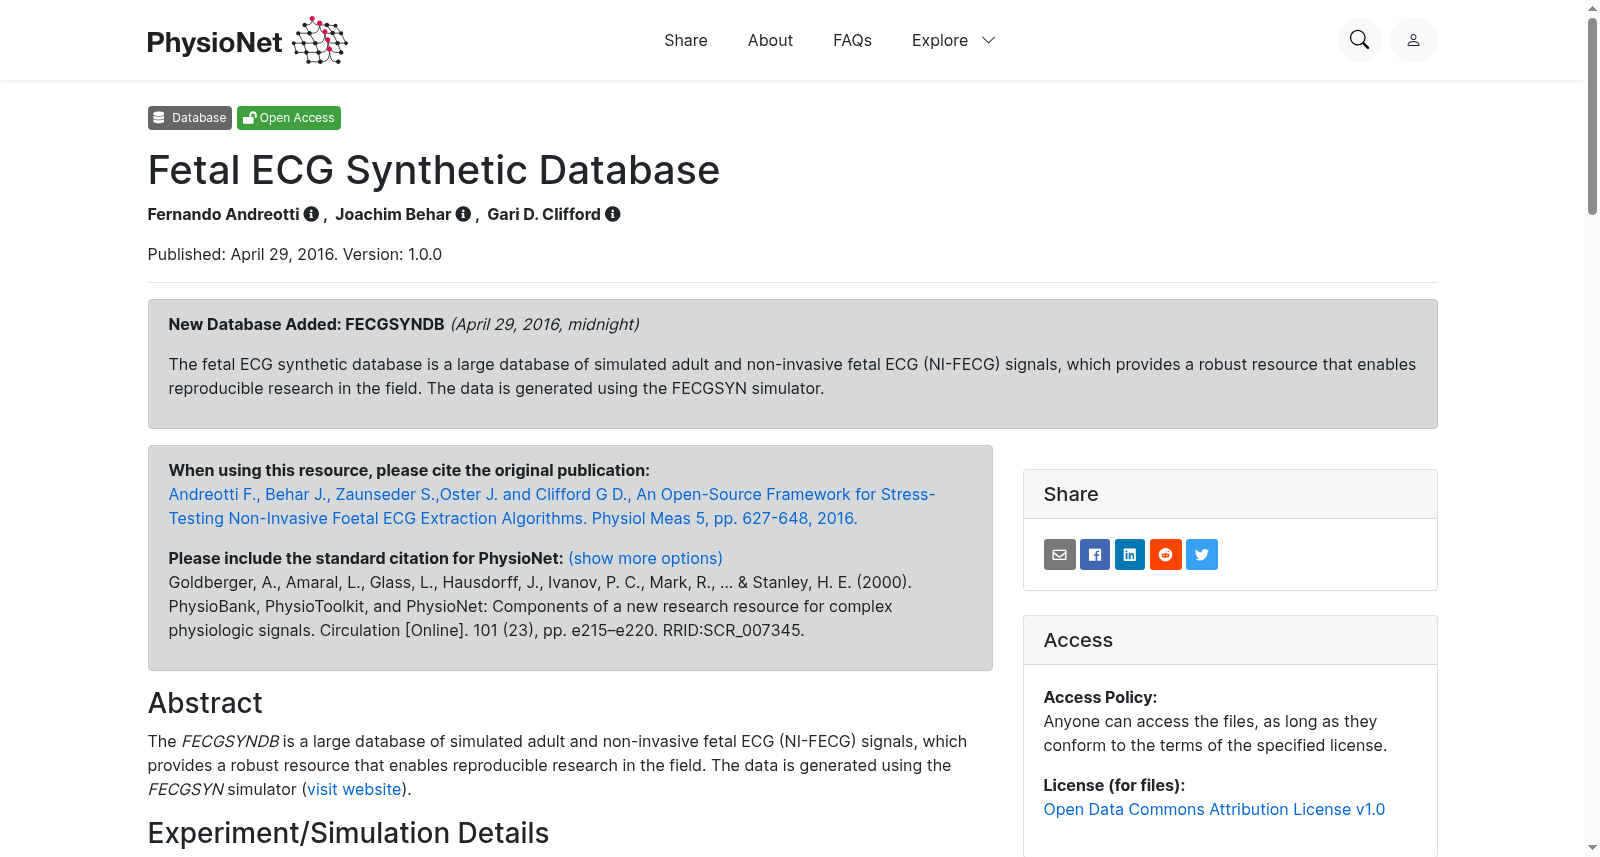Share on Reddit icon

tap(1166, 554)
